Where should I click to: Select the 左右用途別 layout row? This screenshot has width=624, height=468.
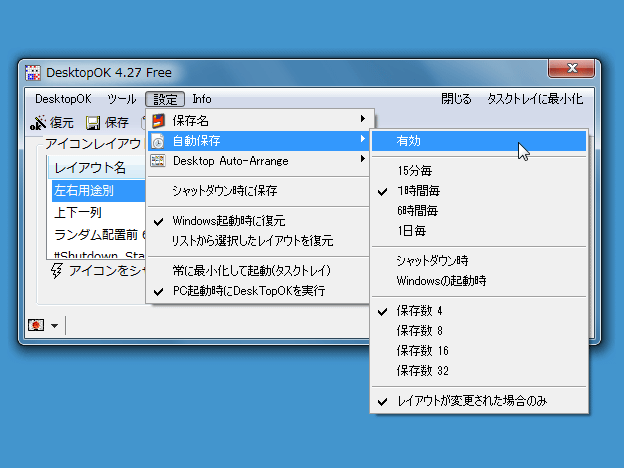pos(98,191)
